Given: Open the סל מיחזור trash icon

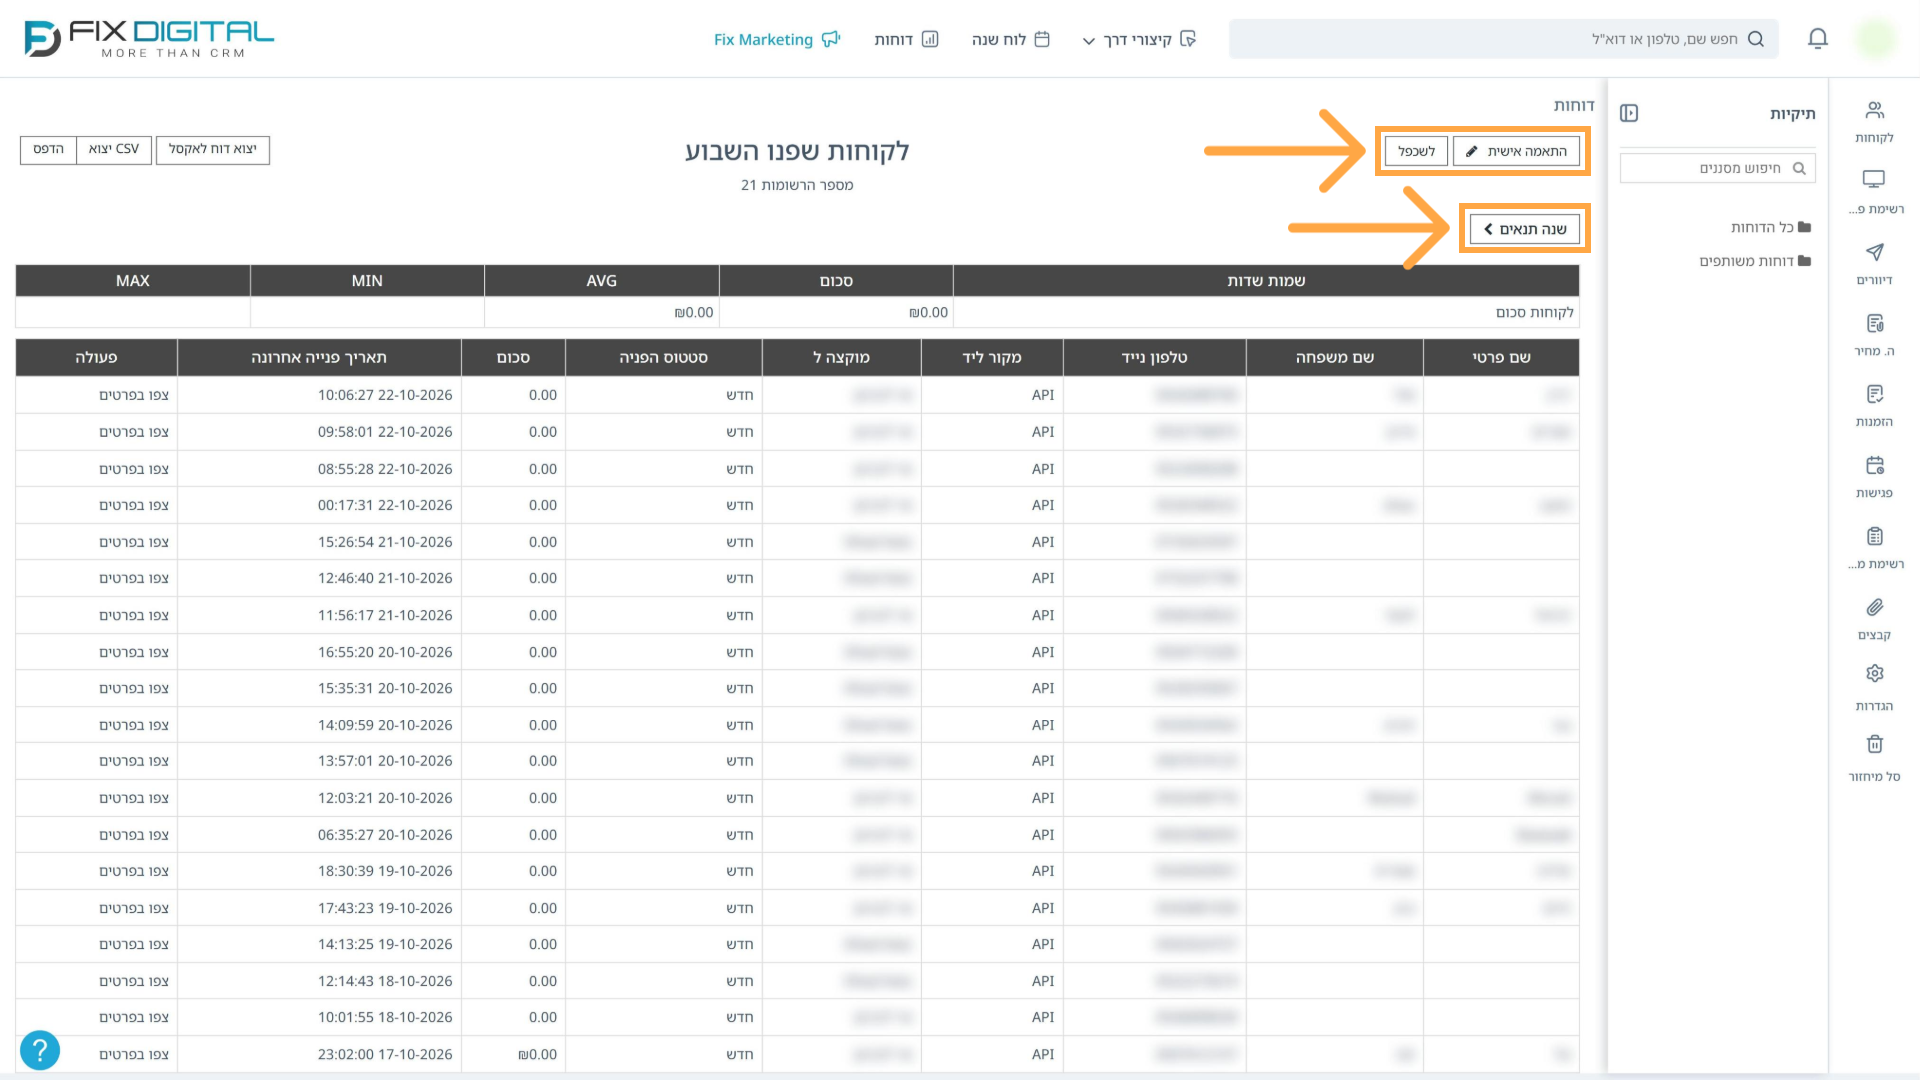Looking at the screenshot, I should coord(1875,759).
